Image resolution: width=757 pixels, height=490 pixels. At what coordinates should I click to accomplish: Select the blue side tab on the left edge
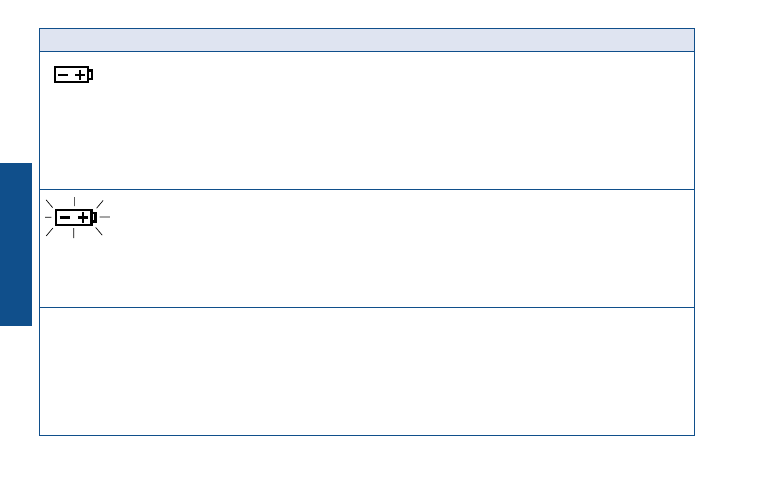click(x=16, y=244)
